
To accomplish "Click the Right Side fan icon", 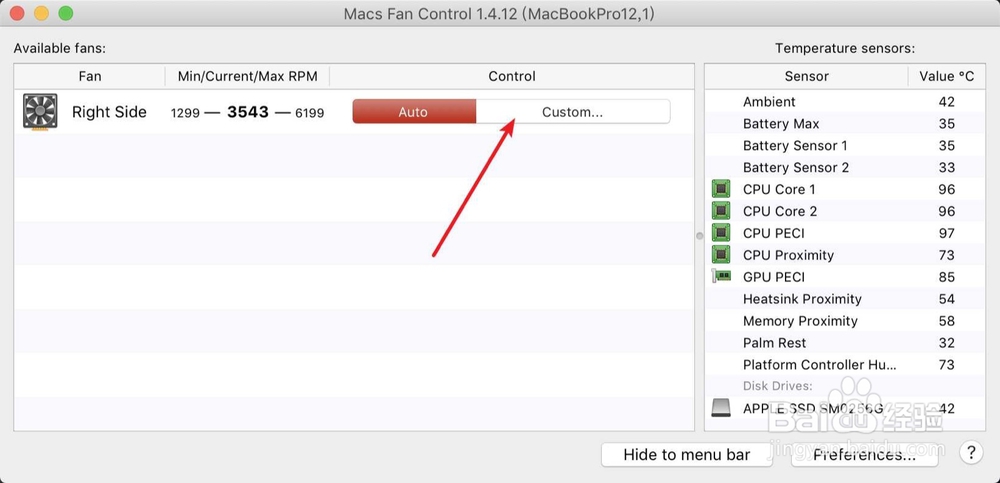I will click(x=40, y=112).
